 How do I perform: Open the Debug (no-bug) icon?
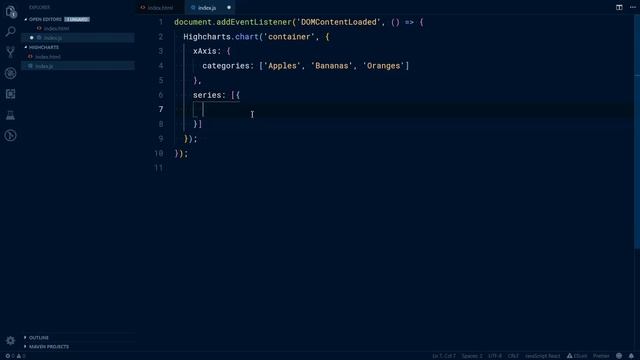click(11, 73)
